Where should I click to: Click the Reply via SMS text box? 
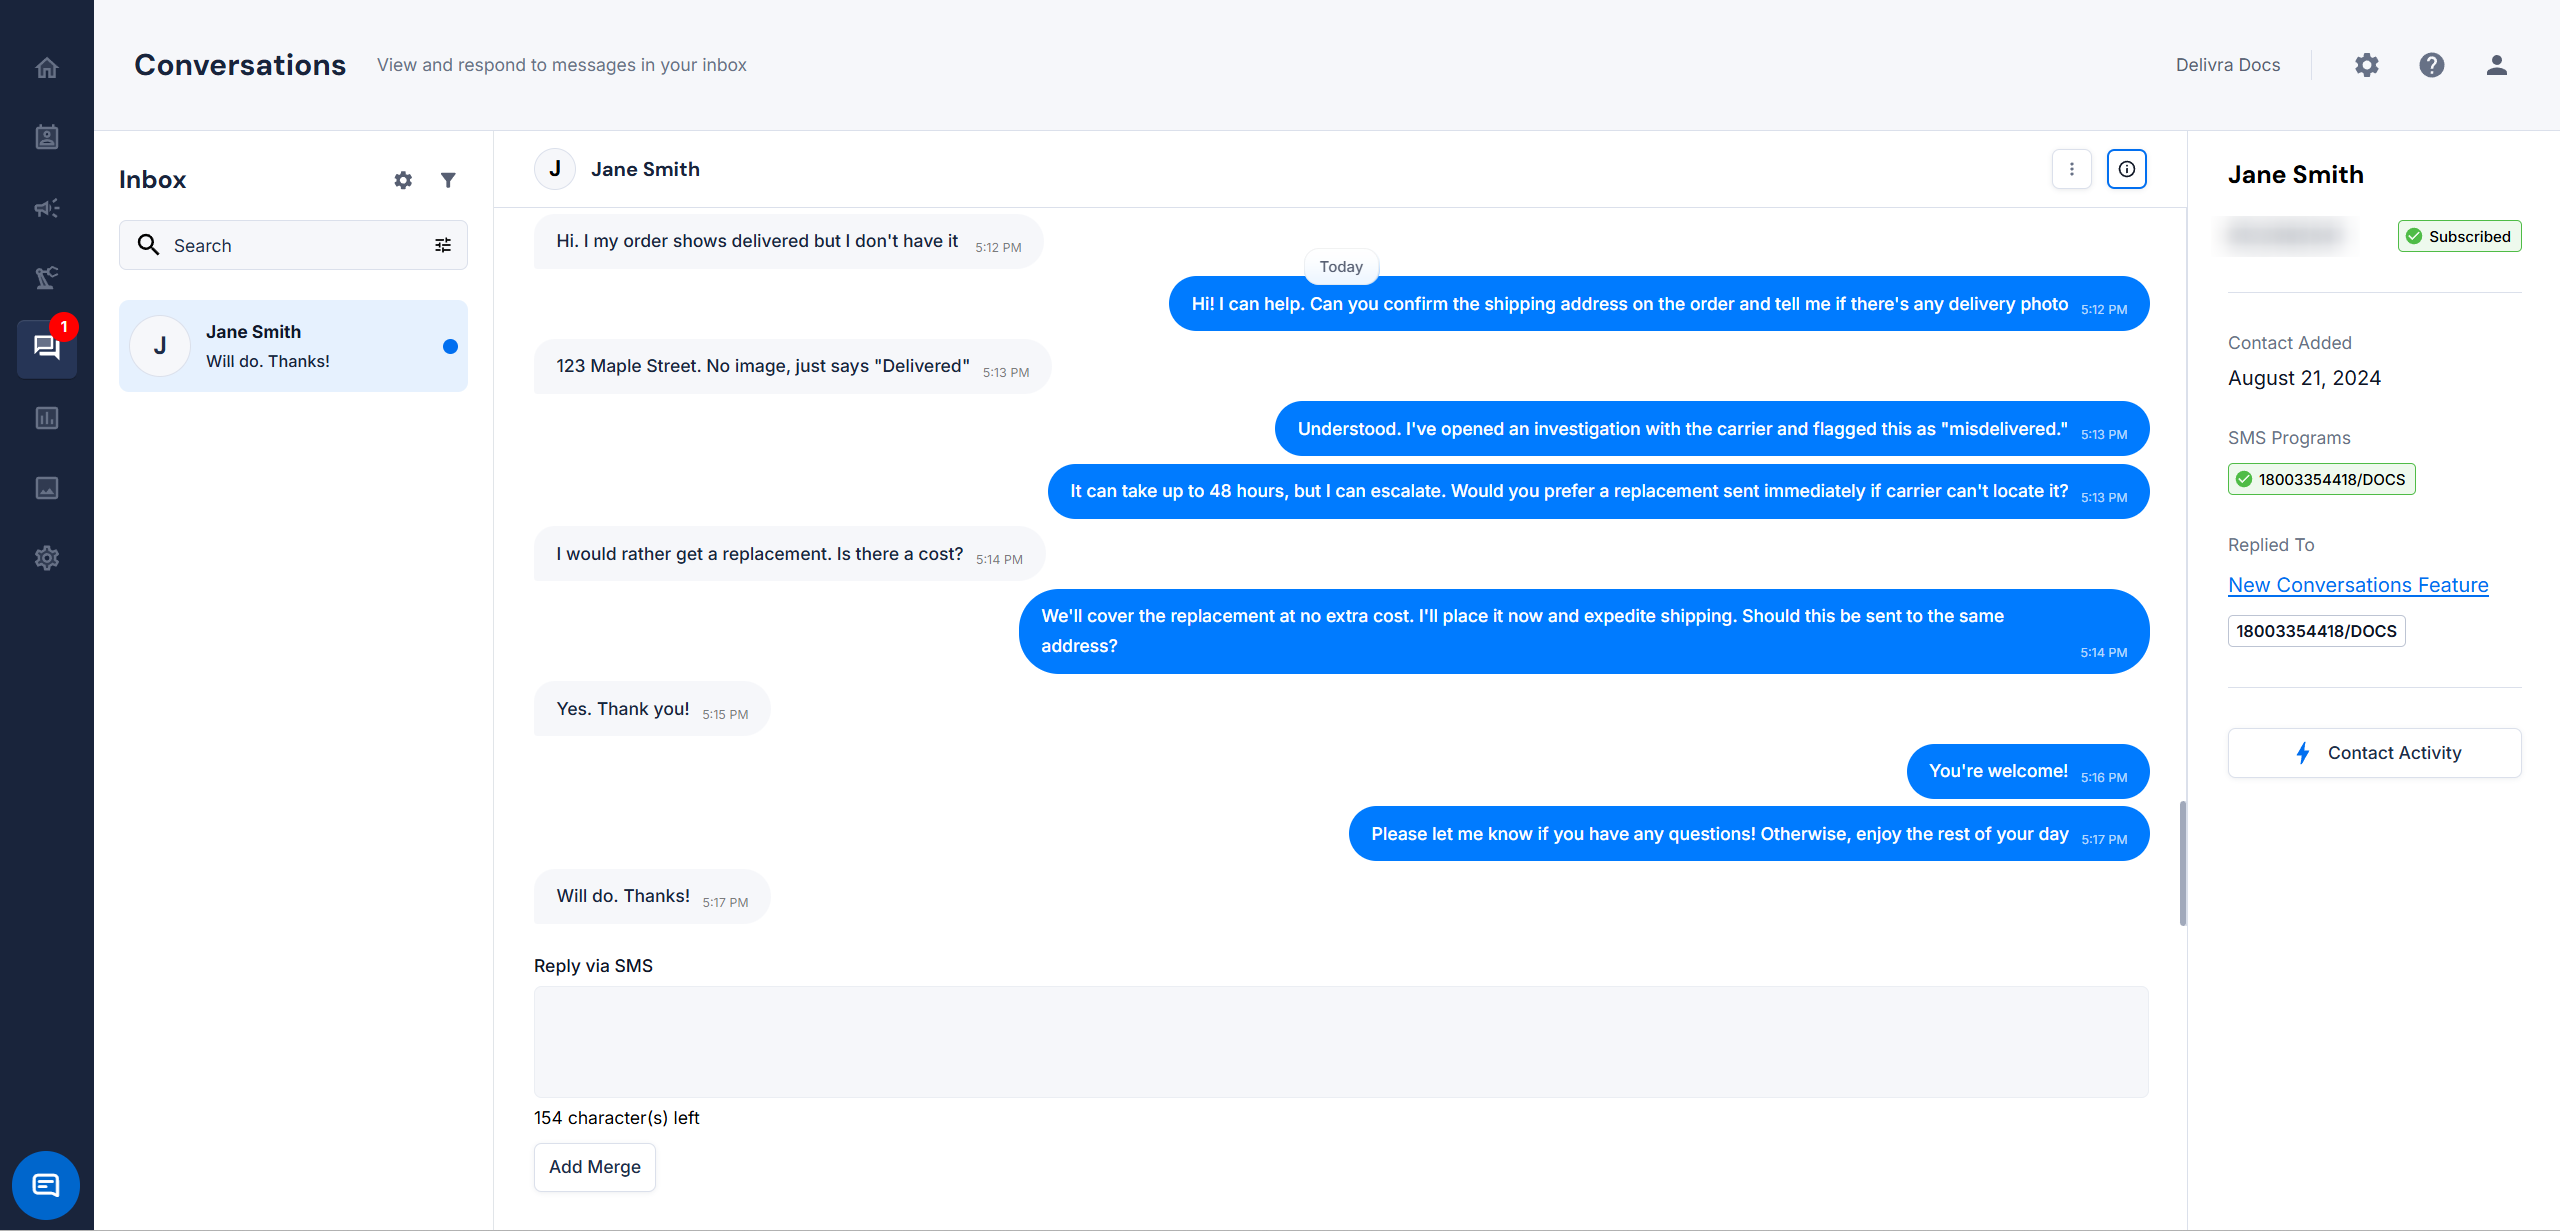(x=1340, y=1042)
